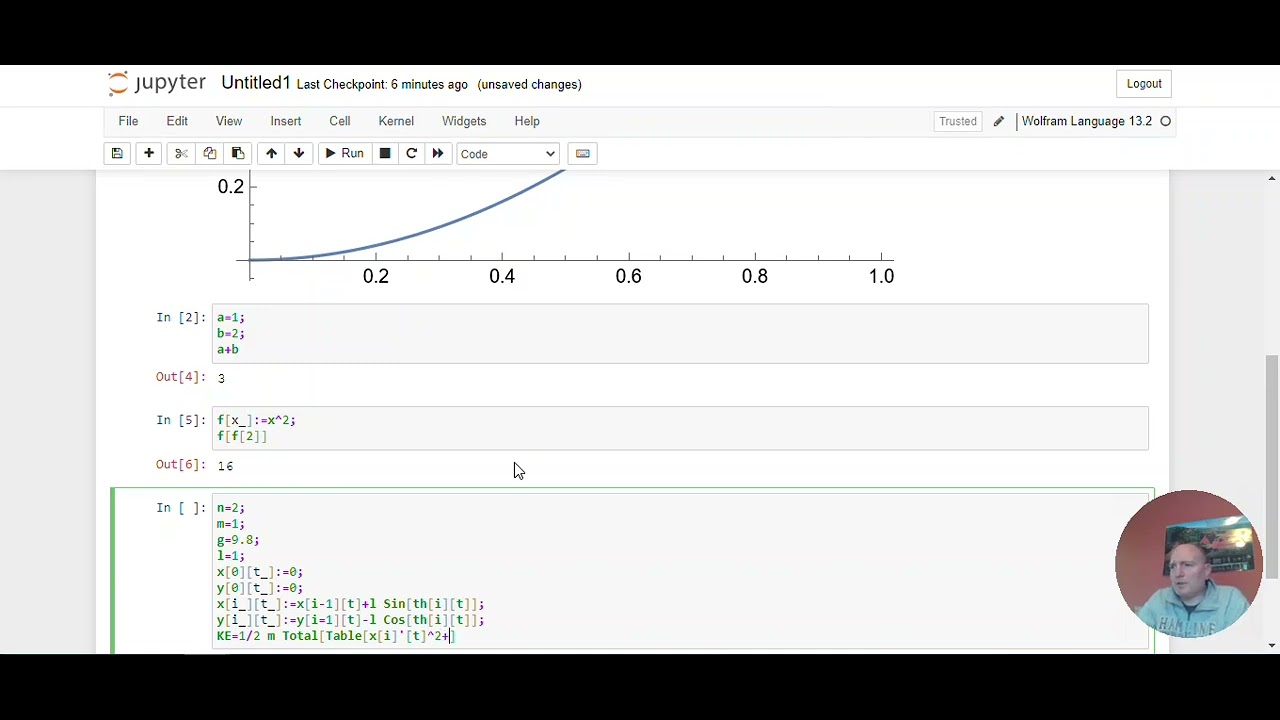The height and width of the screenshot is (720, 1280).
Task: Open the Edit menu
Action: (x=177, y=121)
